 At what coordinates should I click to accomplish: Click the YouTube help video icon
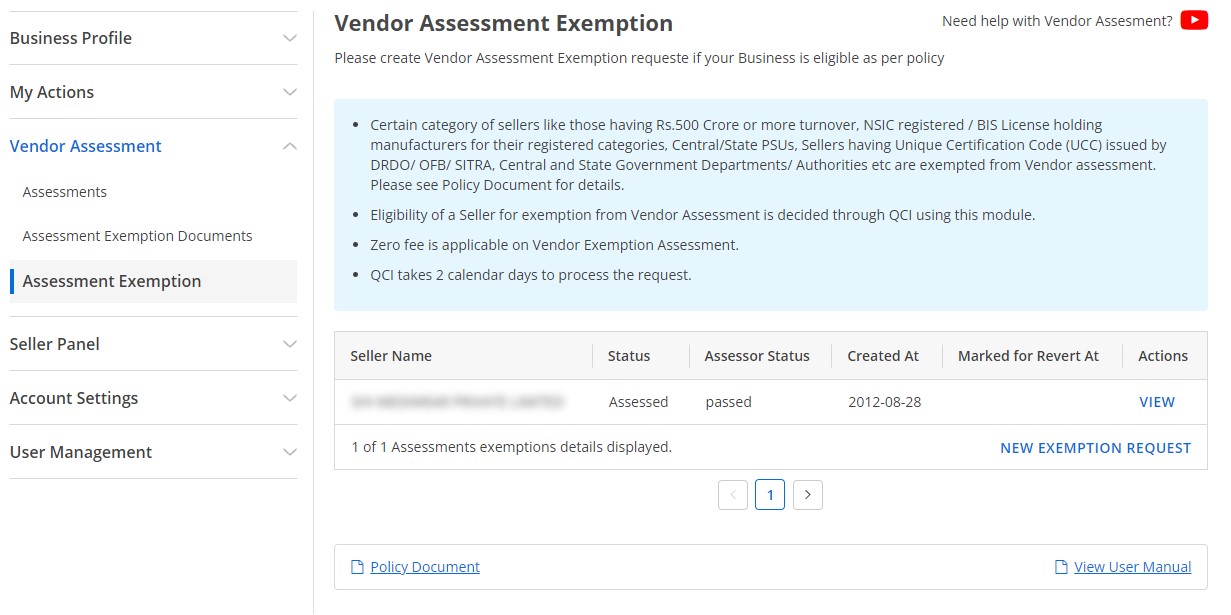pyautogui.click(x=1194, y=20)
